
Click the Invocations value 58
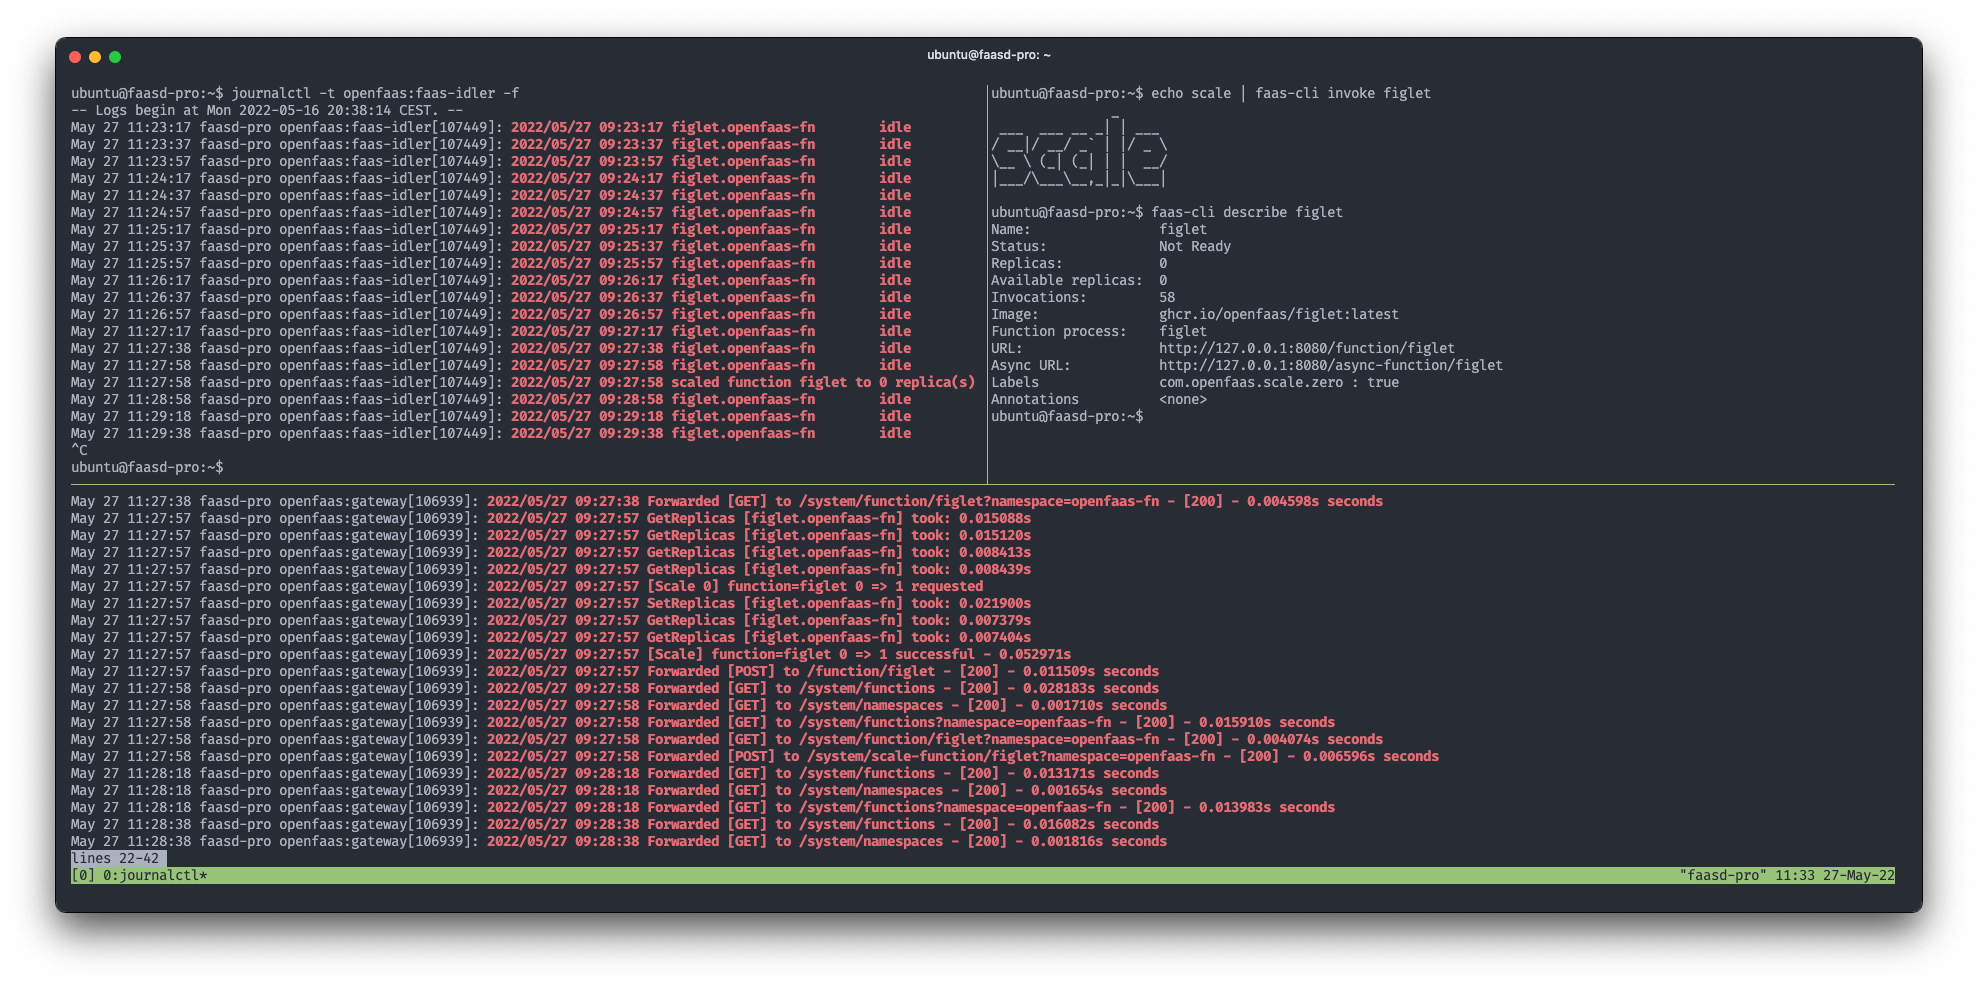1167,297
